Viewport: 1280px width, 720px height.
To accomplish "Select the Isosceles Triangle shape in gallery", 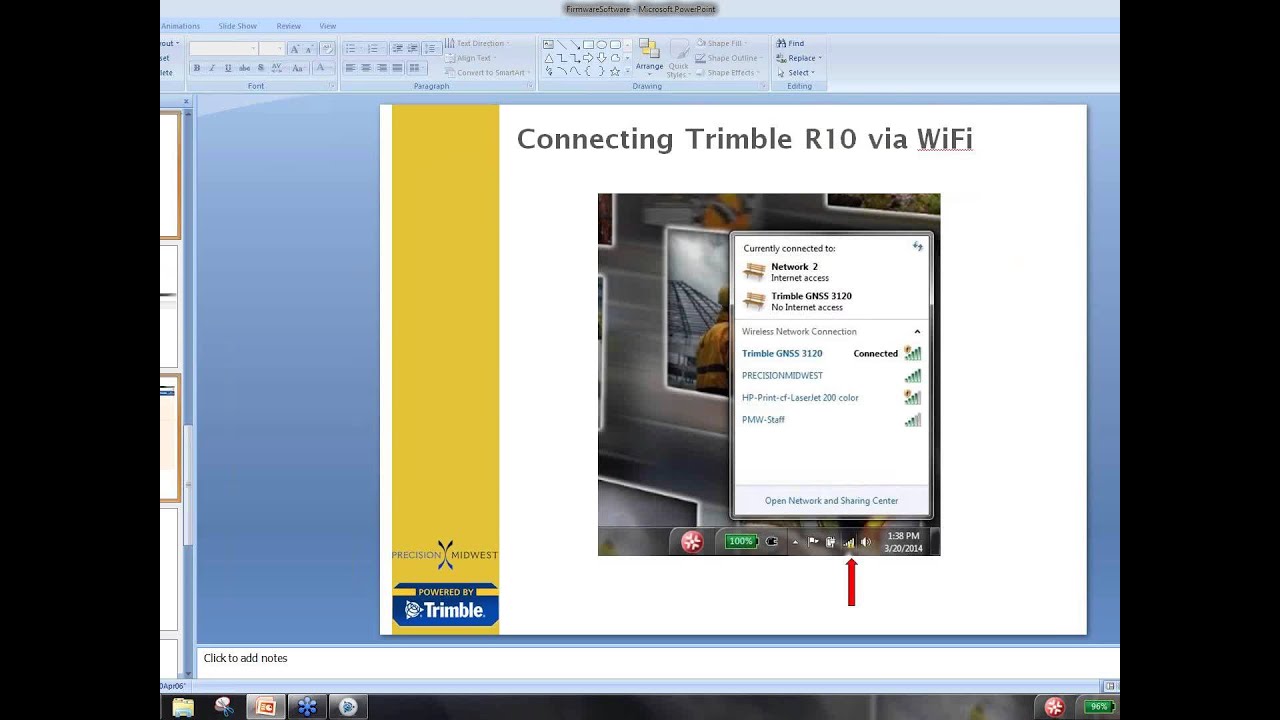I will click(549, 58).
